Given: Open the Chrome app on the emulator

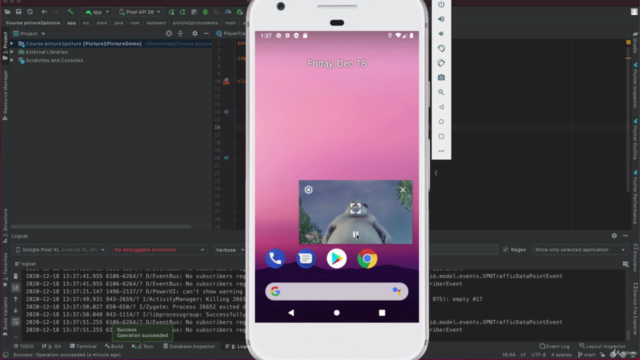Looking at the screenshot, I should point(367,259).
